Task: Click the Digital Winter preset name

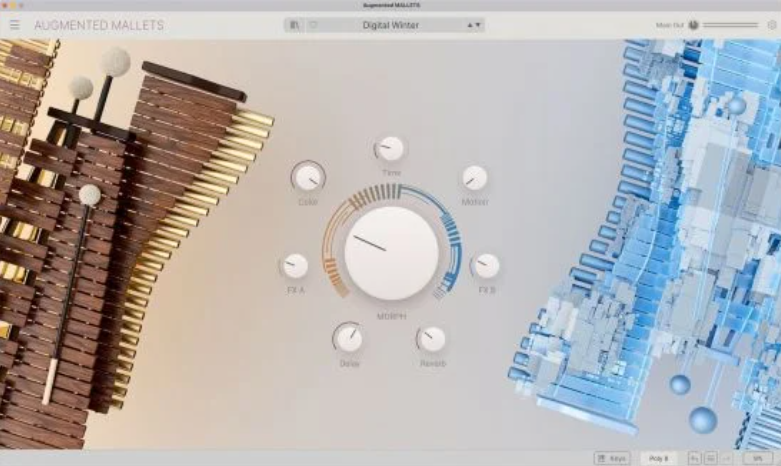Action: coord(390,25)
